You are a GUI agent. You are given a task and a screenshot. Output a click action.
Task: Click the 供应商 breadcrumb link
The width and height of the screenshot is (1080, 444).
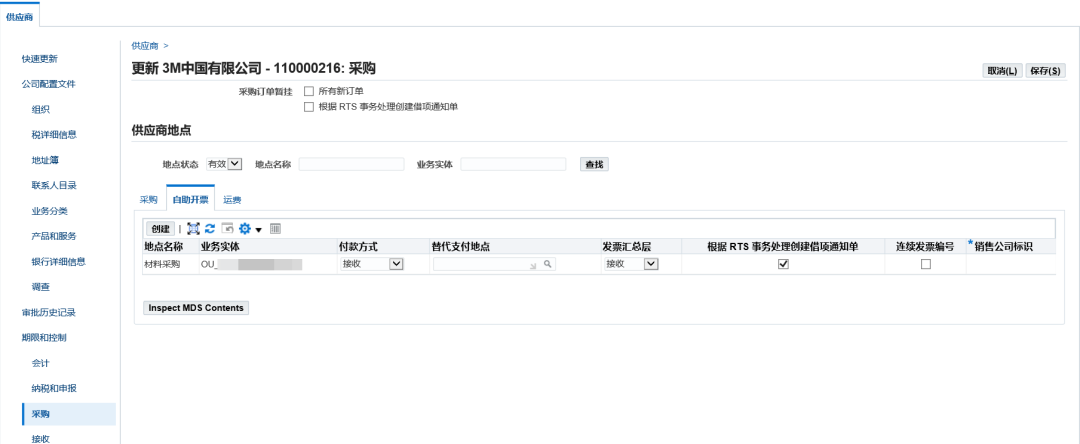tap(145, 46)
